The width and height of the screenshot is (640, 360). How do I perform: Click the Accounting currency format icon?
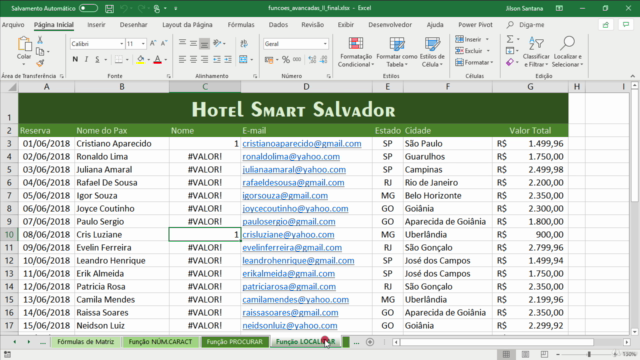click(x=269, y=60)
